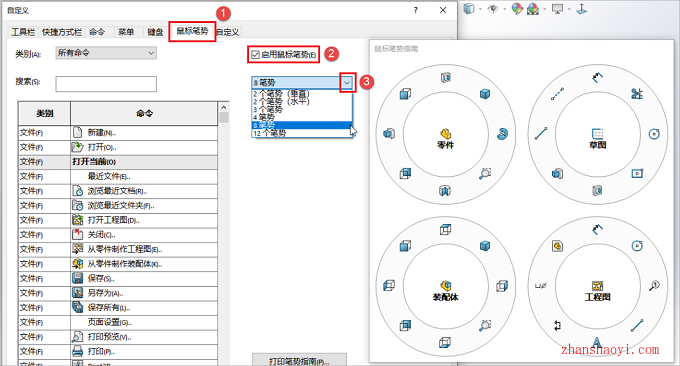Select the 浏览最近文件夹(F).. row

(x=118, y=206)
